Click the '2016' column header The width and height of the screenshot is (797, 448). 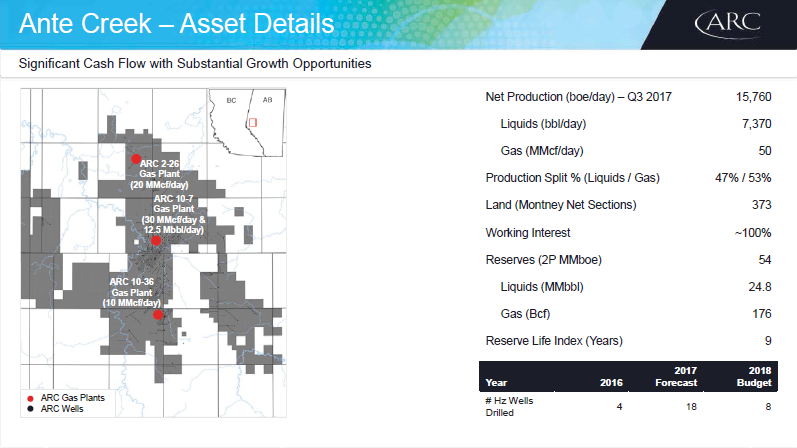611,383
